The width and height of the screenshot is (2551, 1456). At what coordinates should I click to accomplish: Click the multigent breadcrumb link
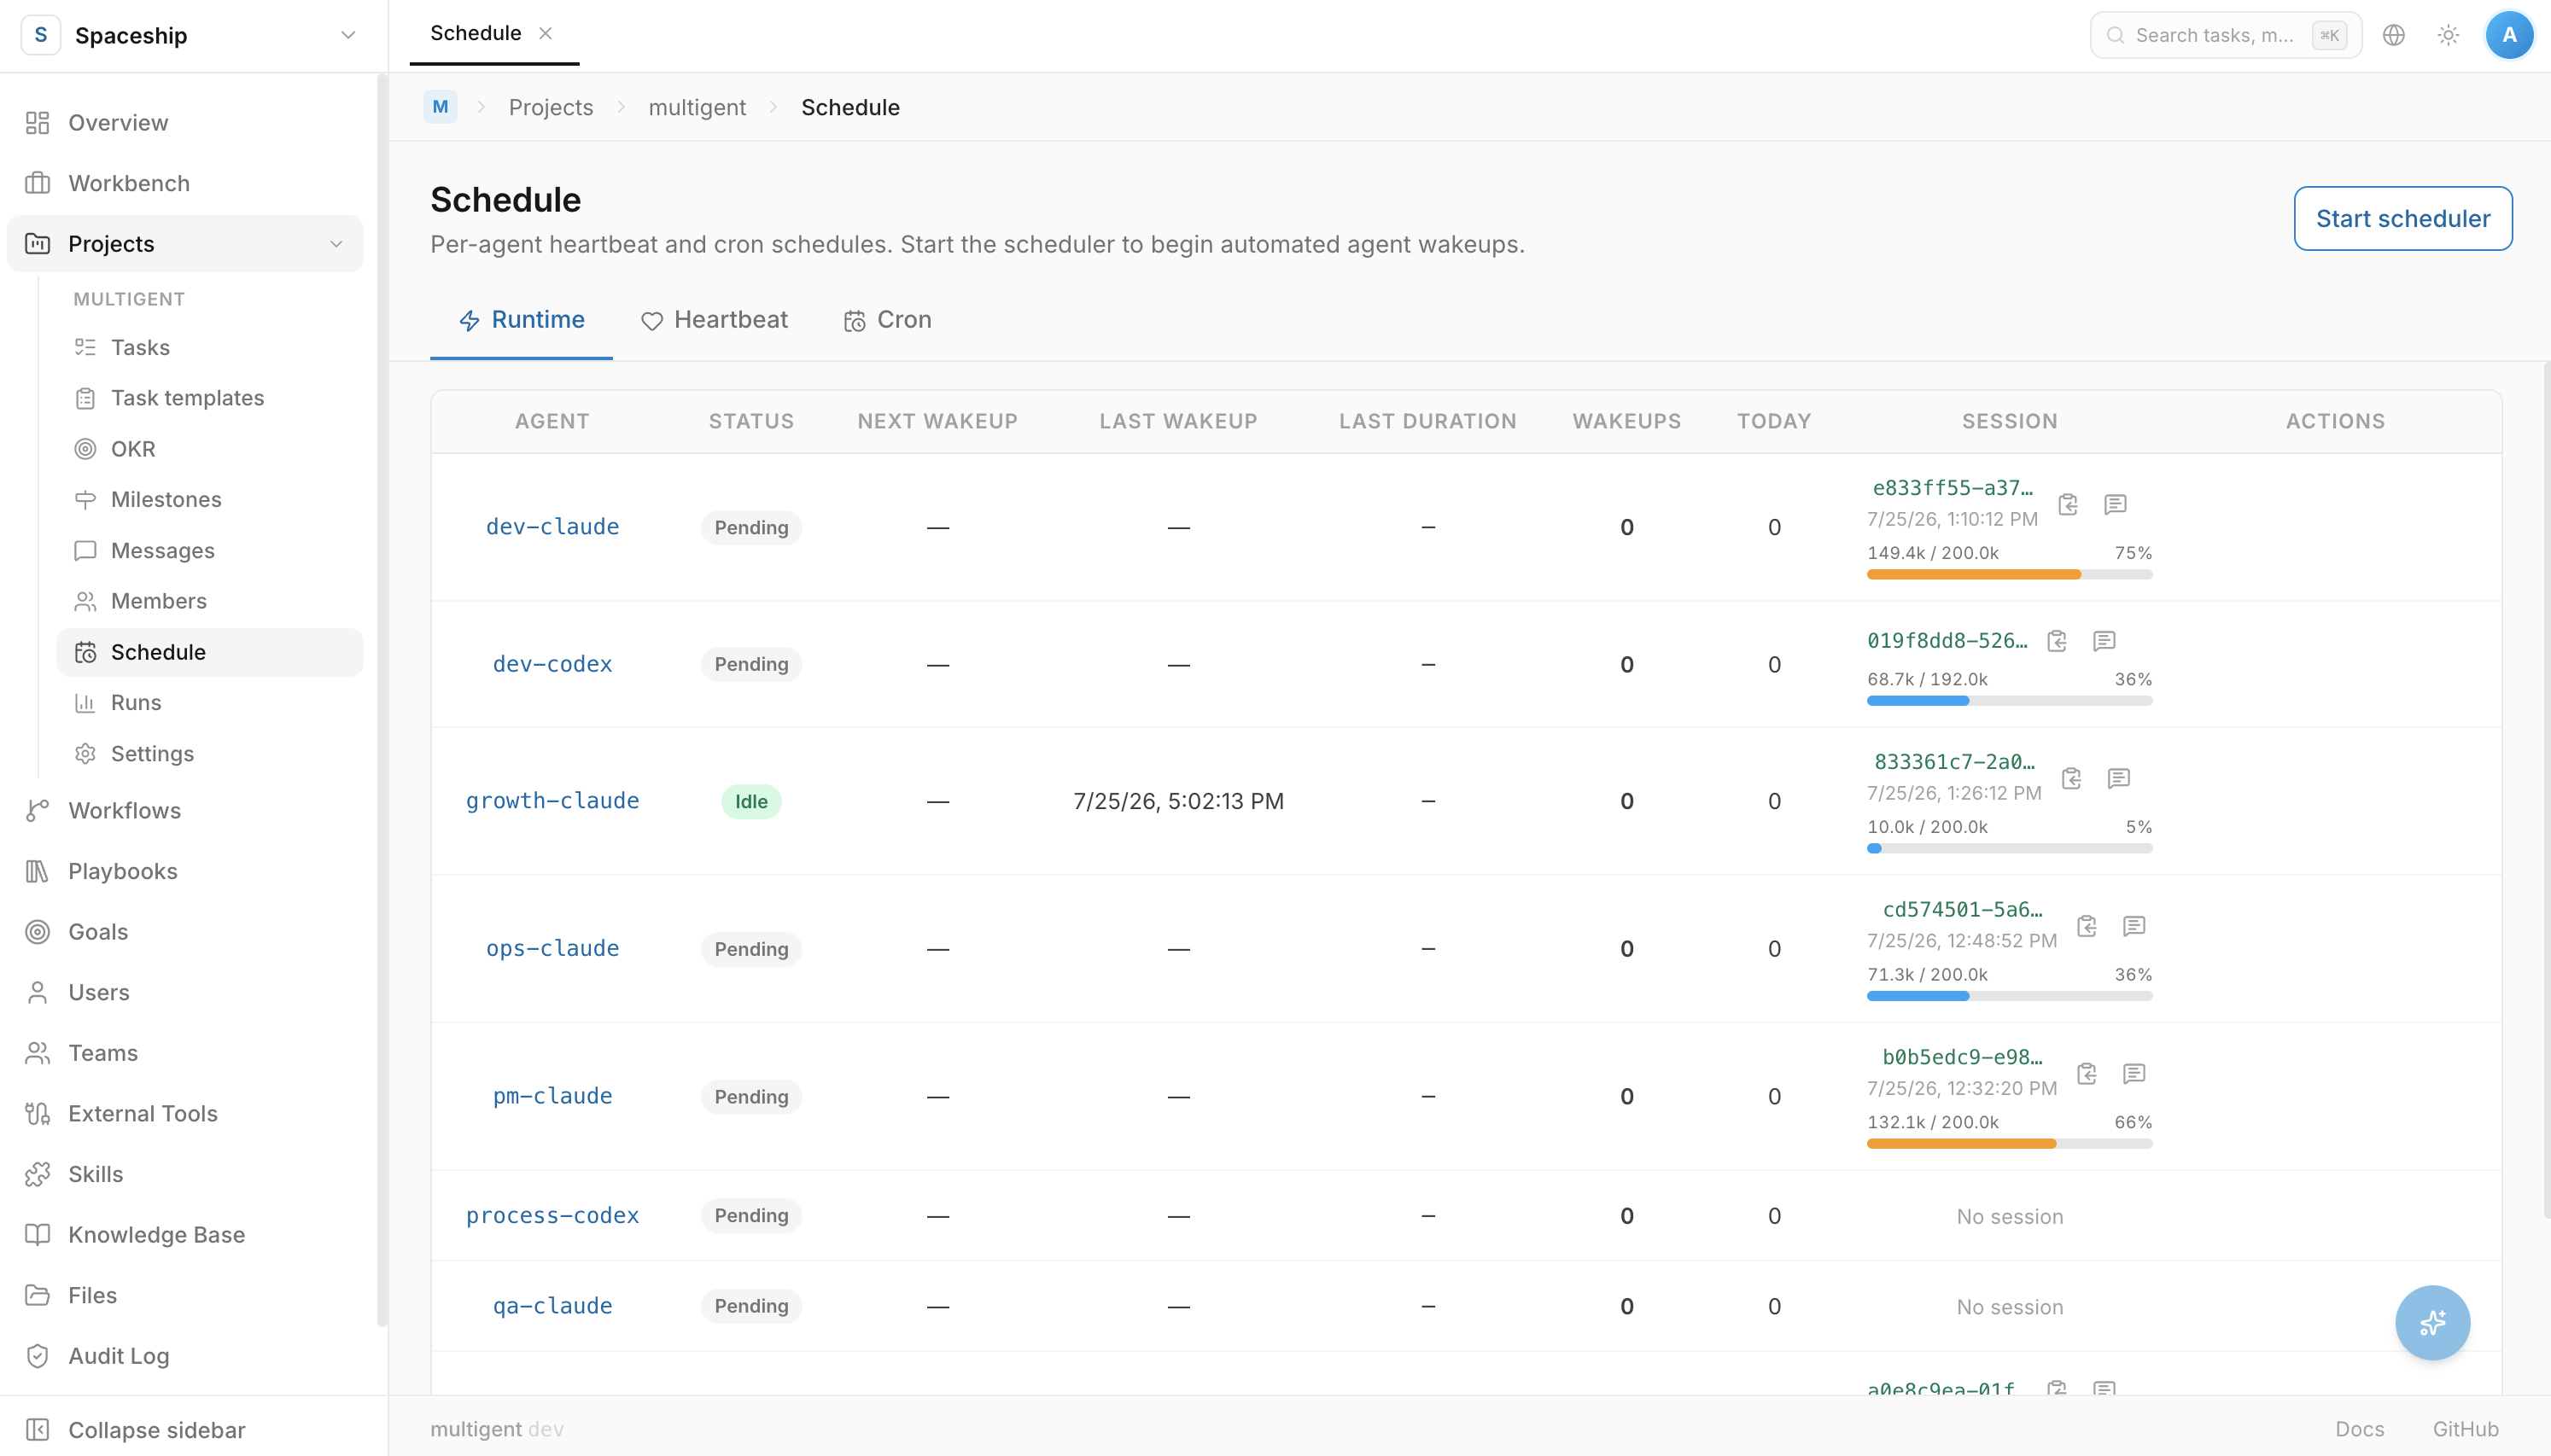coord(697,107)
